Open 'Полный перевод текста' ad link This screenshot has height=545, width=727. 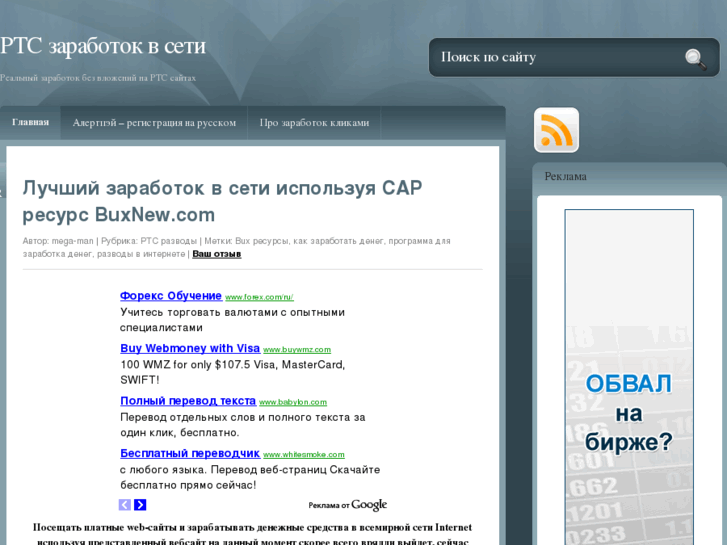(188, 401)
